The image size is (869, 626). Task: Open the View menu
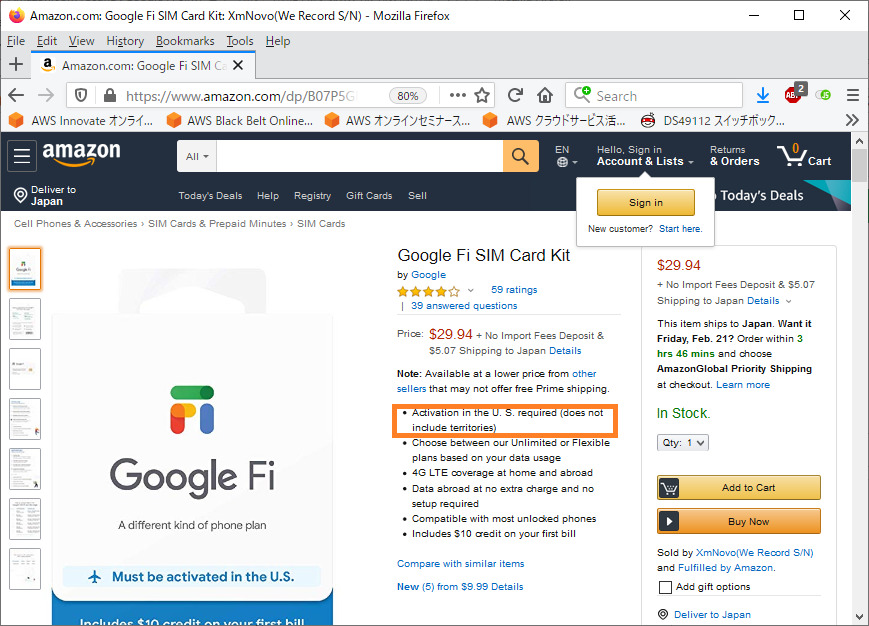[81, 41]
